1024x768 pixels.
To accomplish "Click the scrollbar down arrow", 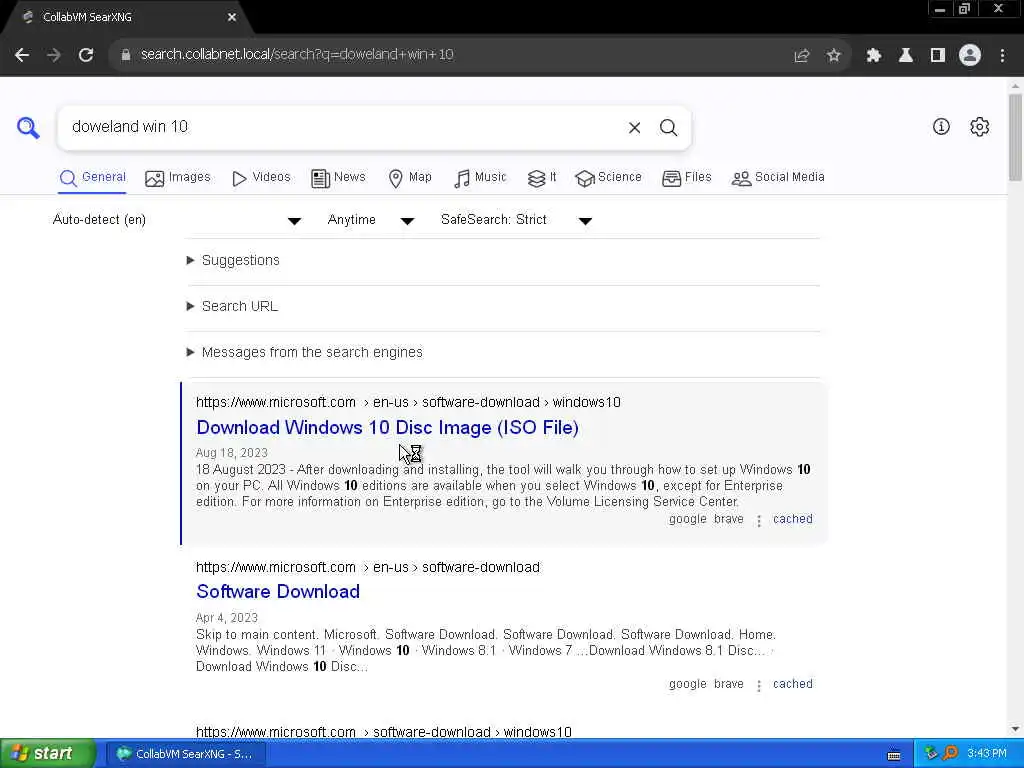I will tap(1015, 729).
